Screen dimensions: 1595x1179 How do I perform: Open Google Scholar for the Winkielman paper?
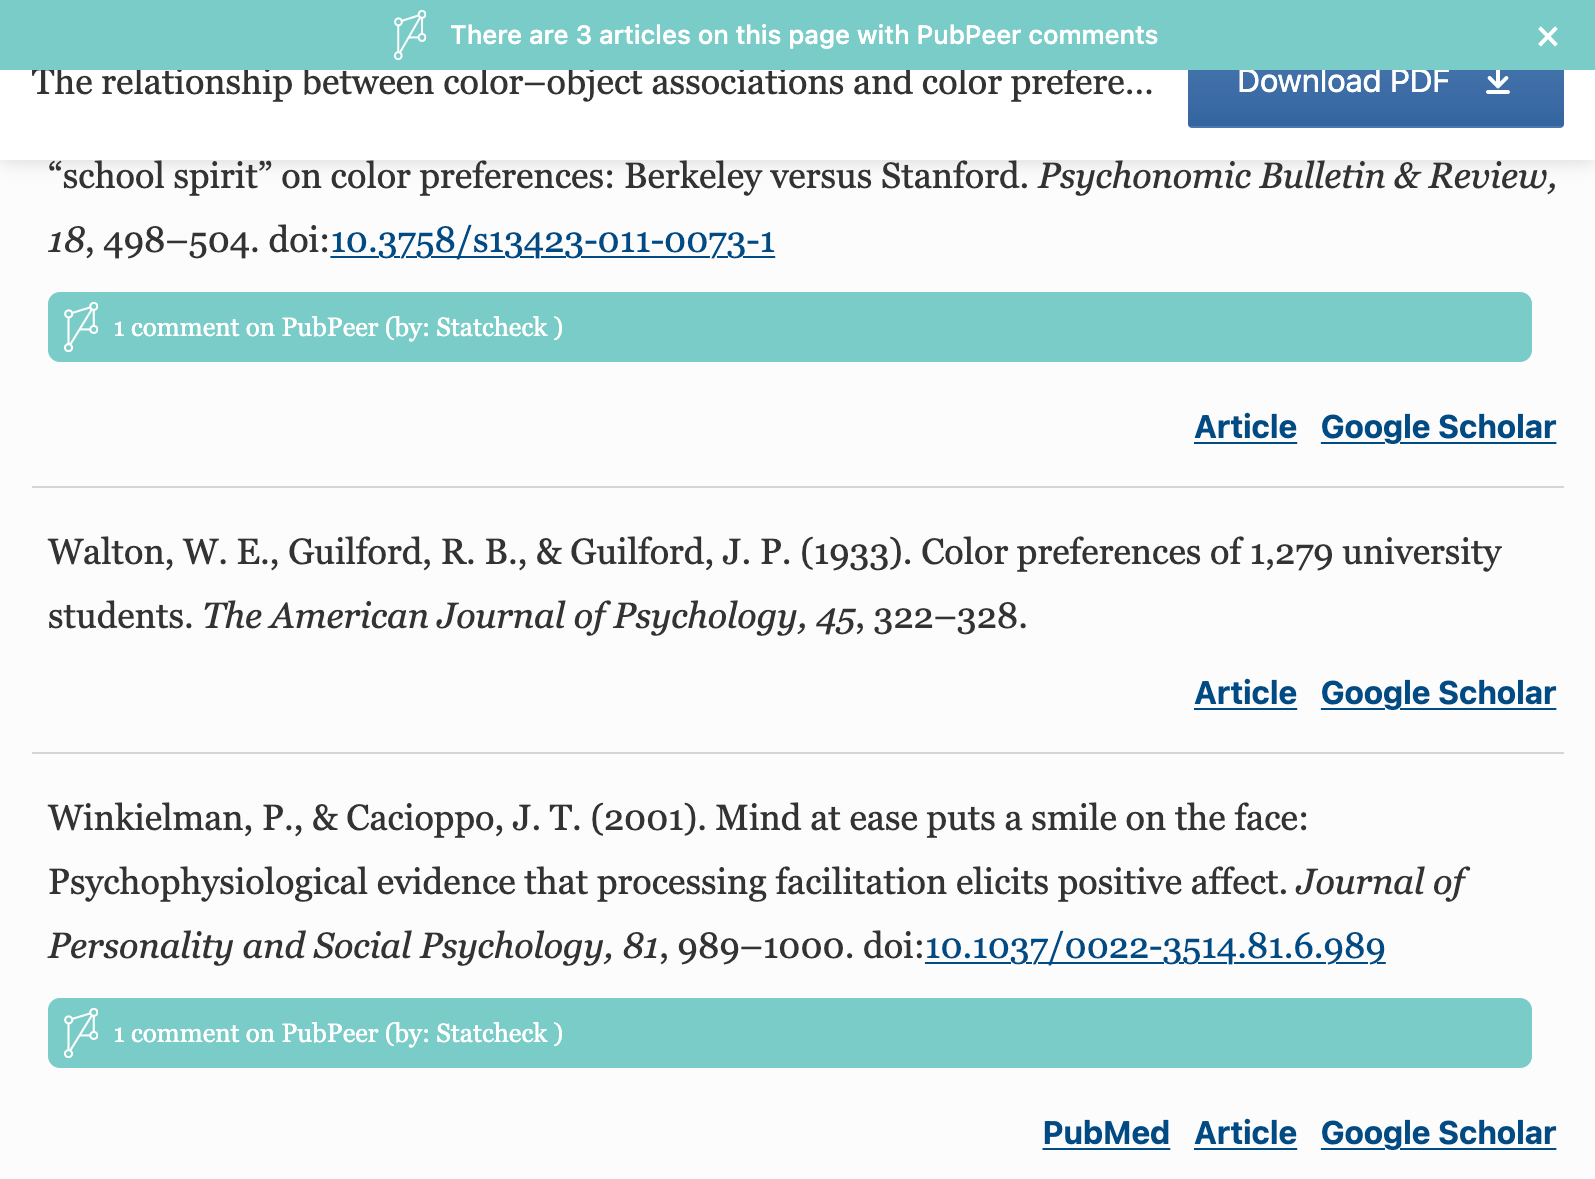click(1437, 1133)
